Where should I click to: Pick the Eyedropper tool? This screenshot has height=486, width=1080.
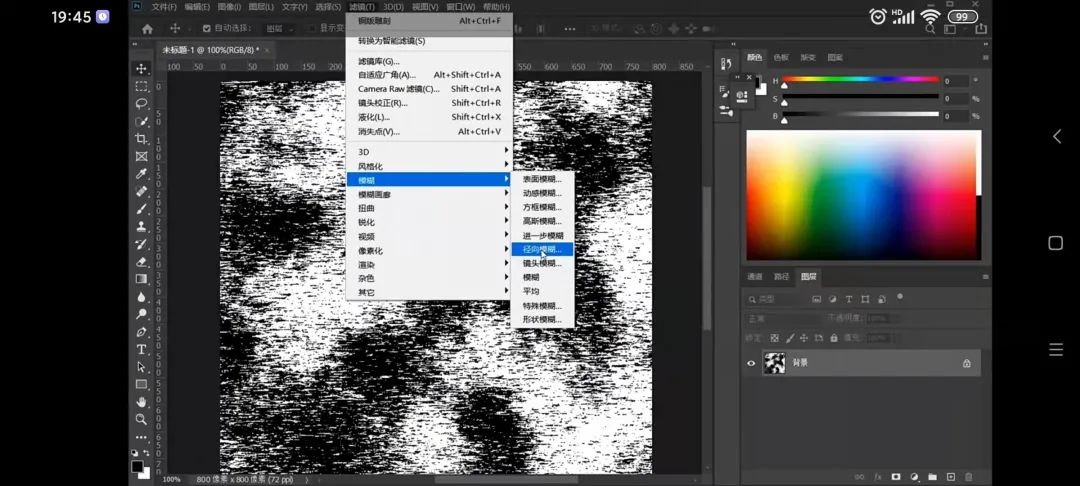click(142, 173)
